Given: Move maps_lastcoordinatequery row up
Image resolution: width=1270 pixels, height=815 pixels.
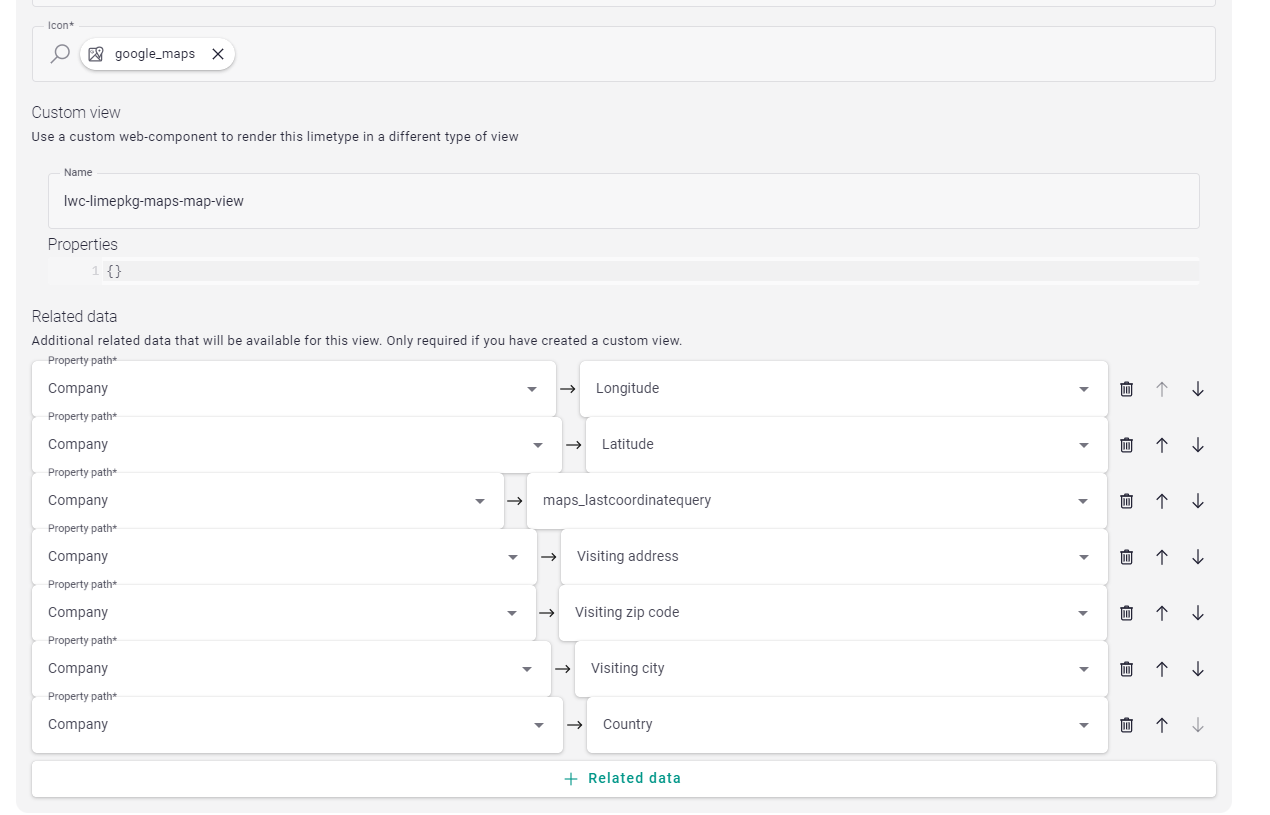Looking at the screenshot, I should pyautogui.click(x=1162, y=501).
